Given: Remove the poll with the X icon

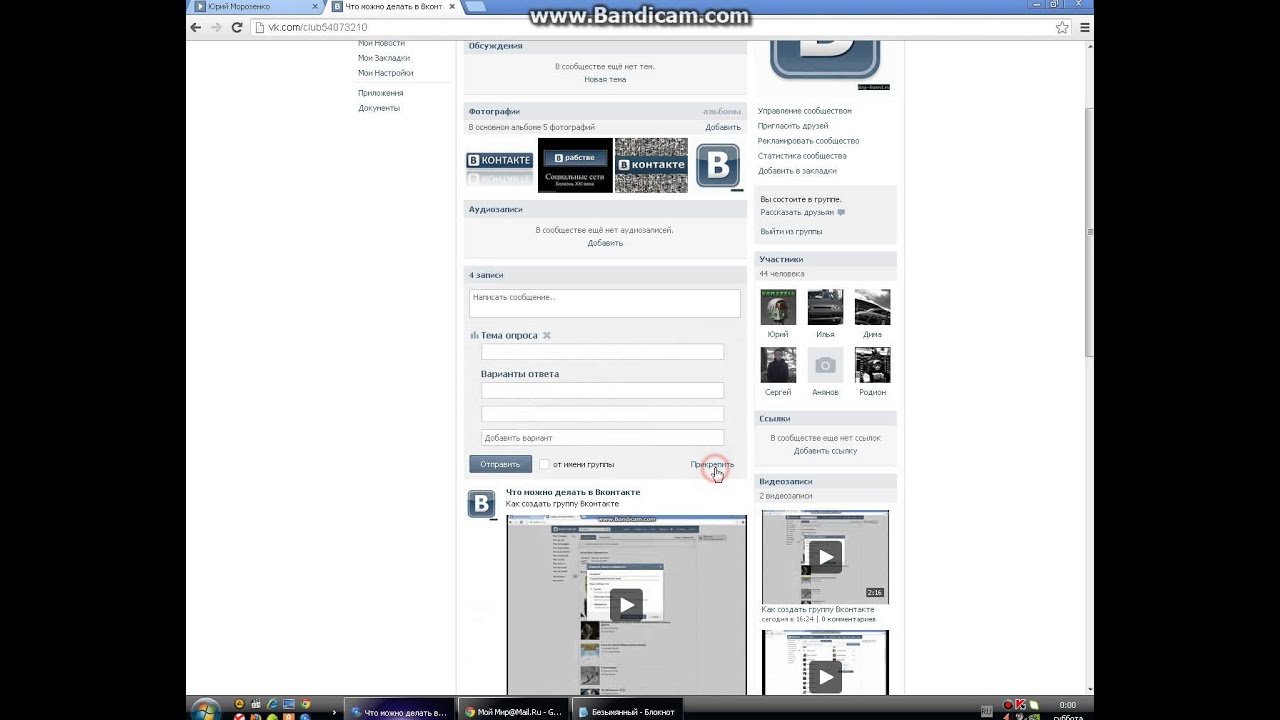Looking at the screenshot, I should pos(546,335).
